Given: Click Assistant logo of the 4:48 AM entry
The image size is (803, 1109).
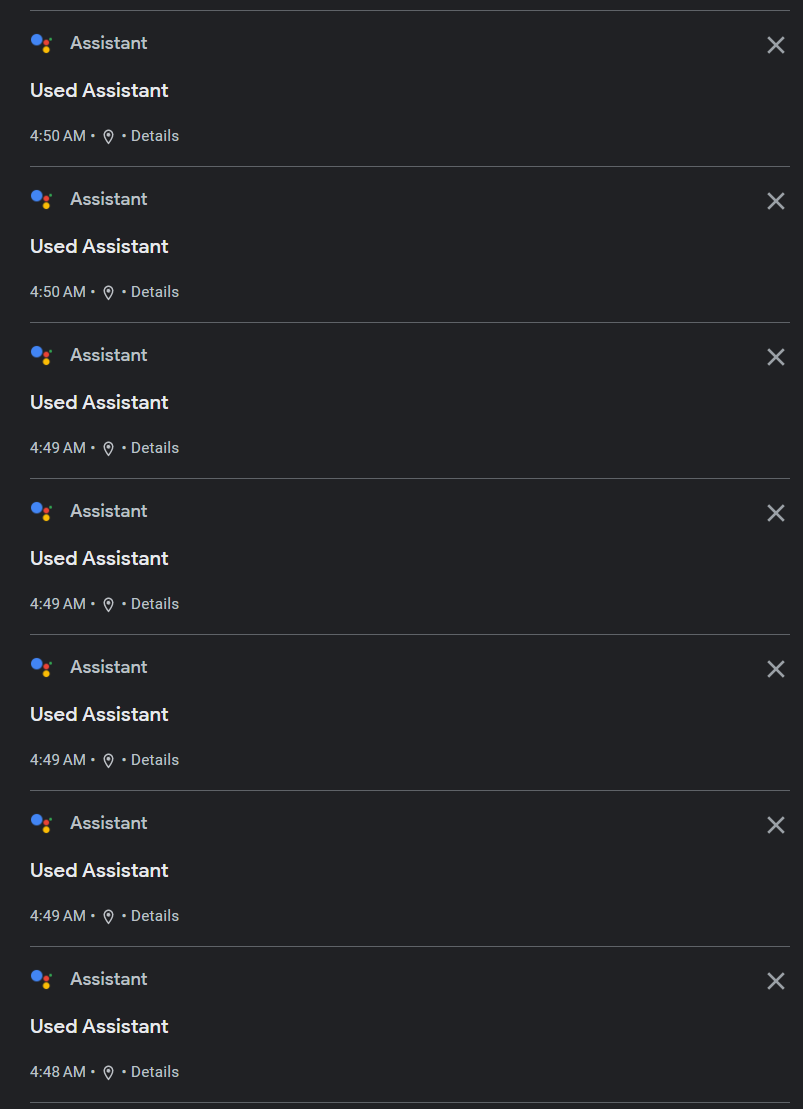Looking at the screenshot, I should [x=41, y=979].
